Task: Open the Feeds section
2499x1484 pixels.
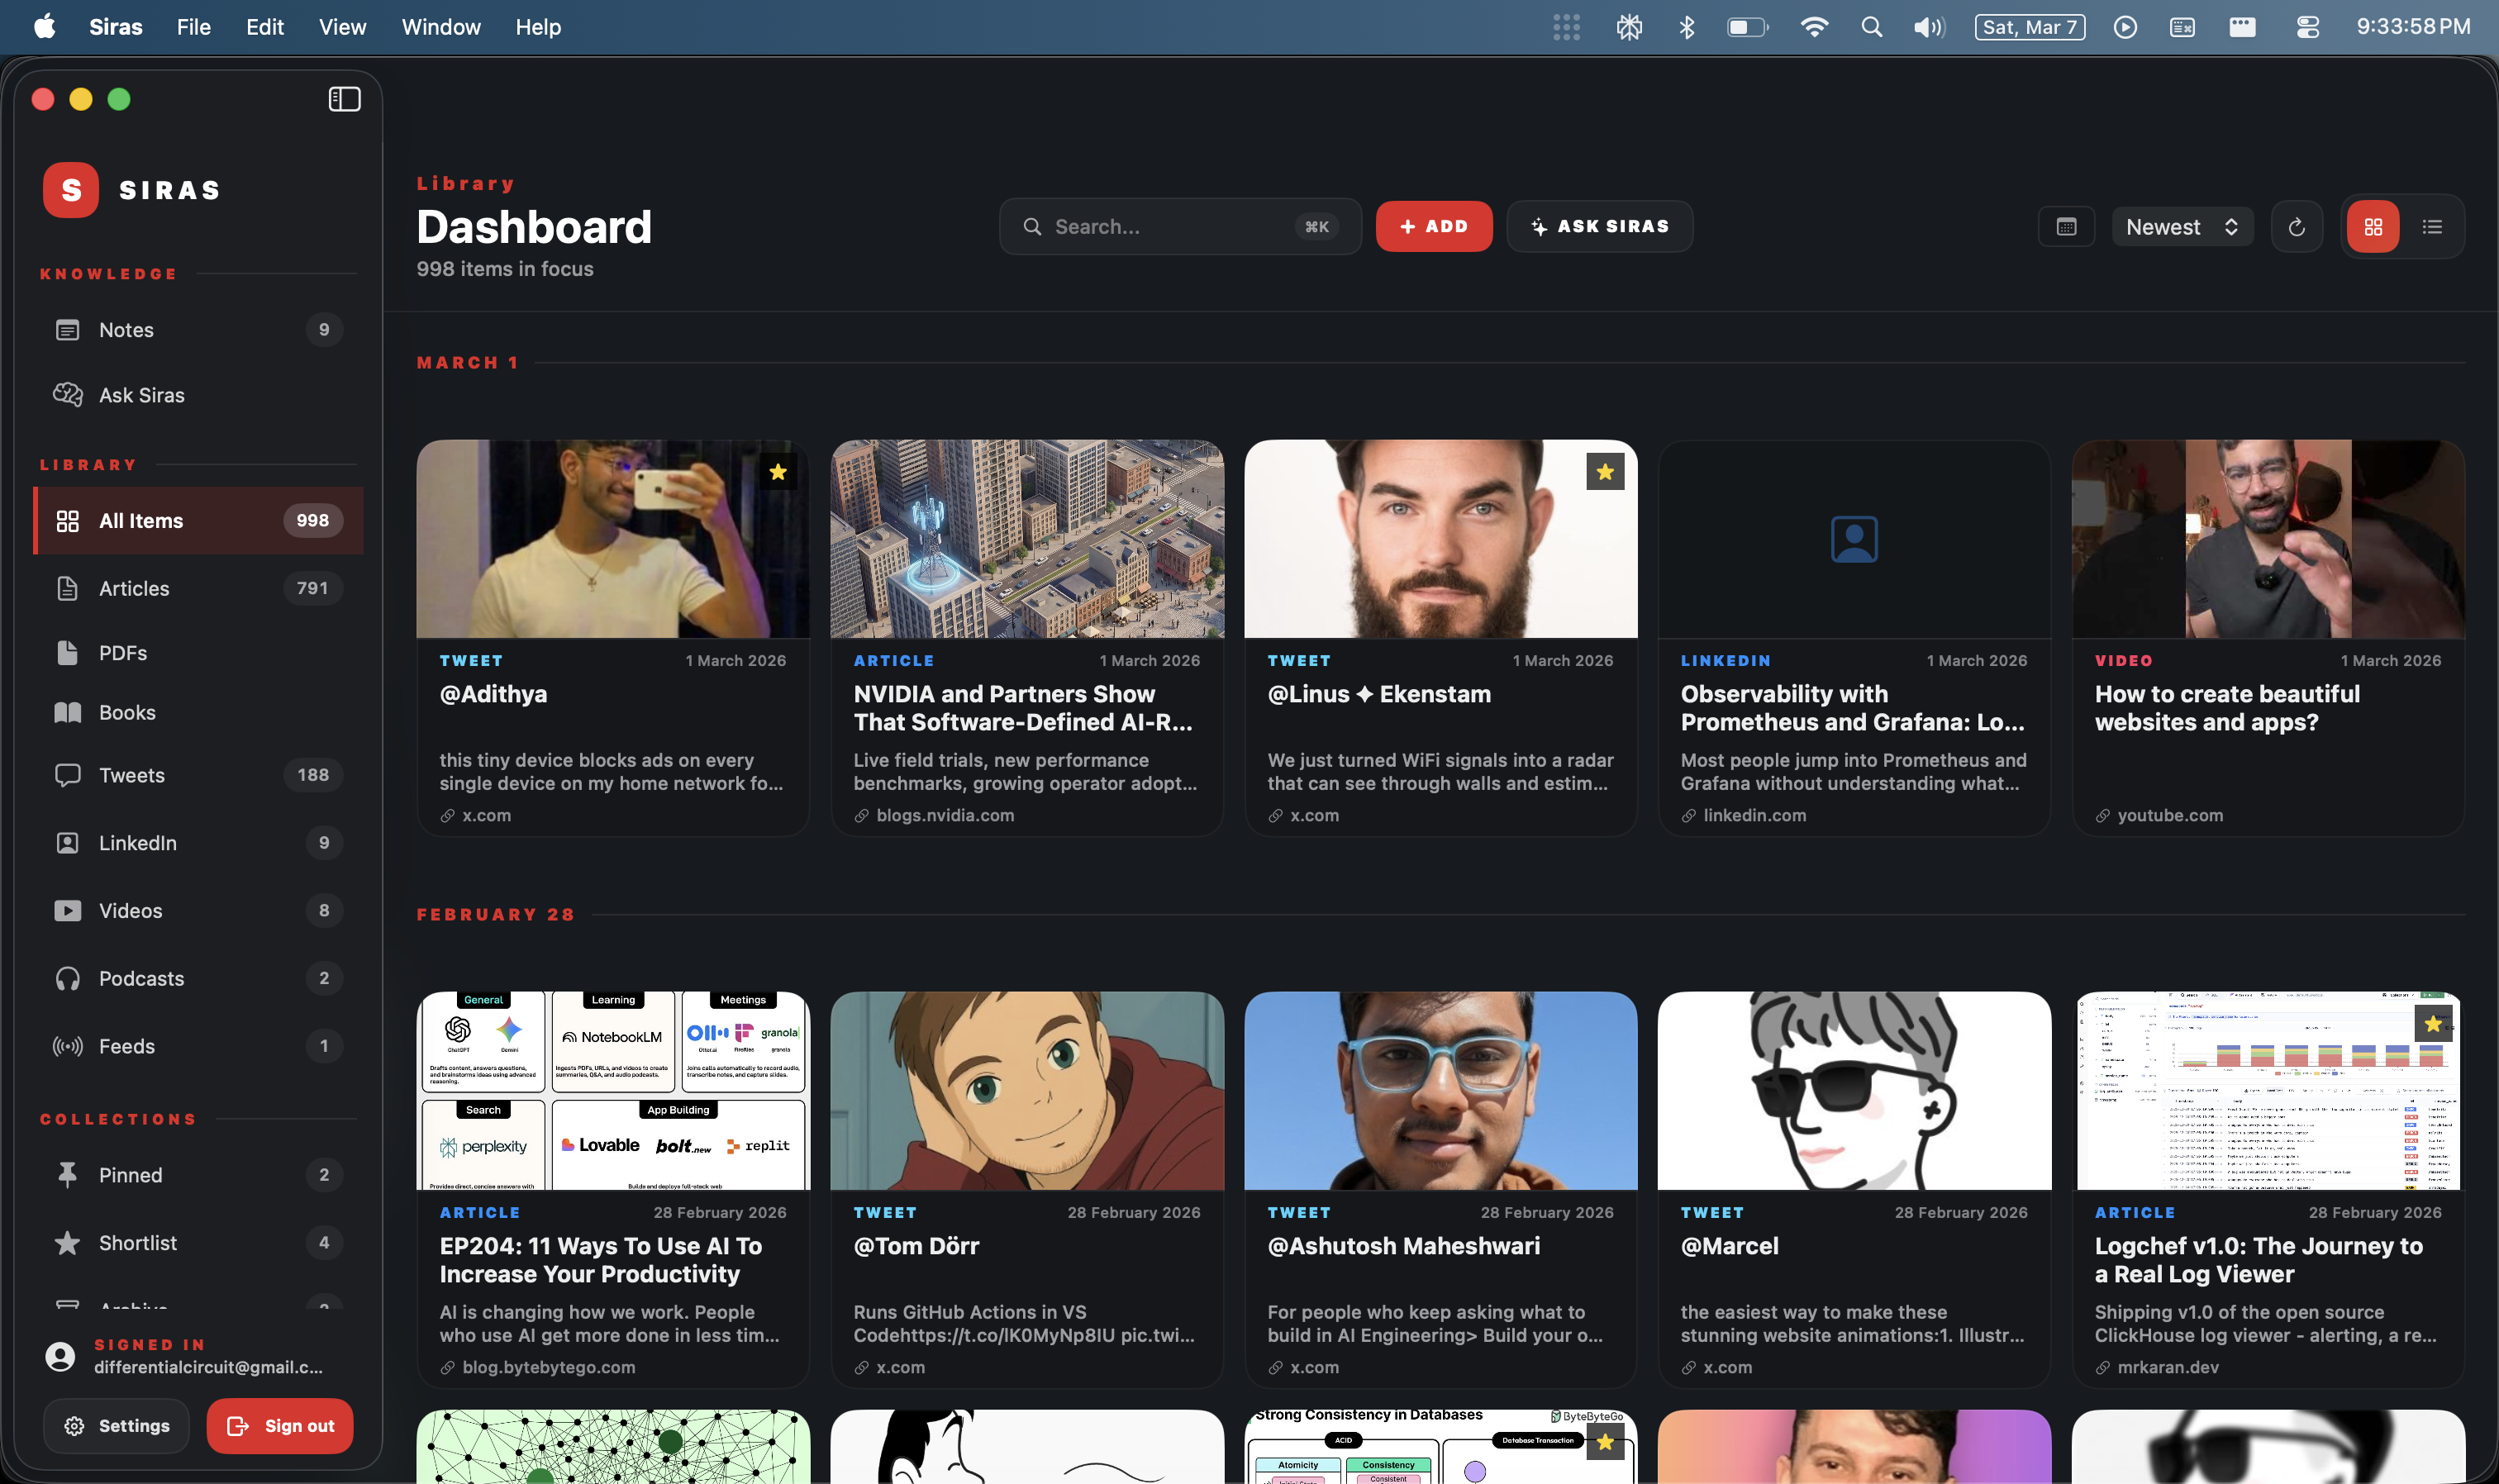Action: coord(126,1046)
